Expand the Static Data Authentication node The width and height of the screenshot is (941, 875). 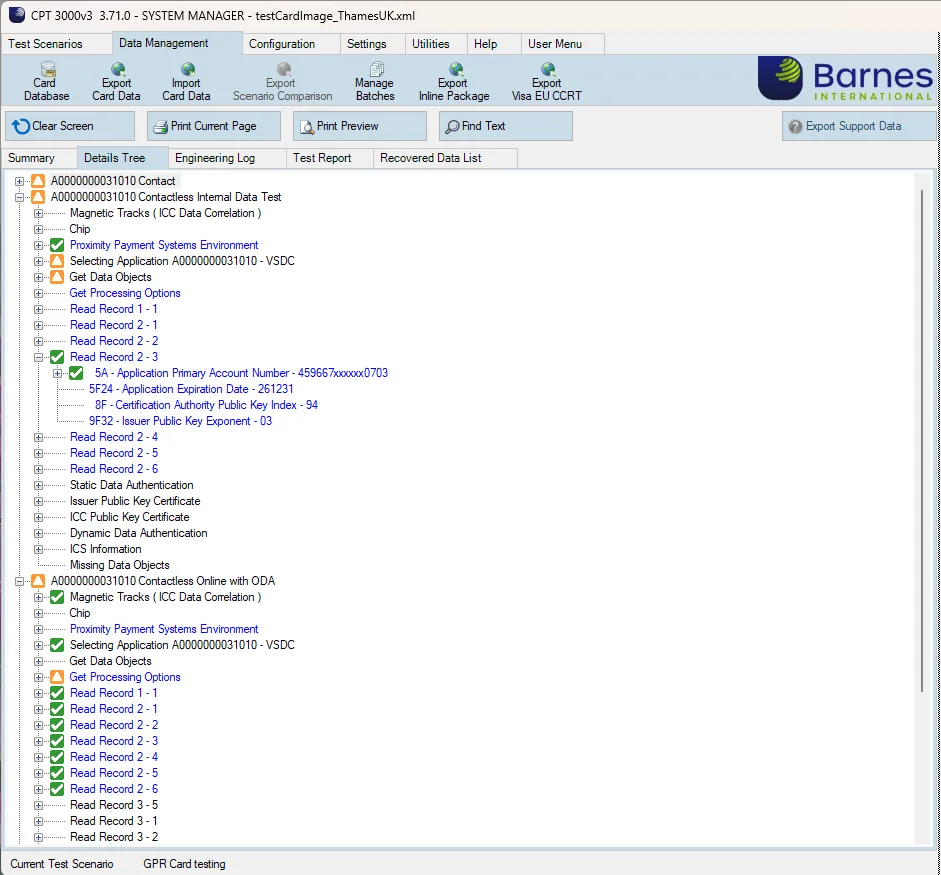point(39,485)
